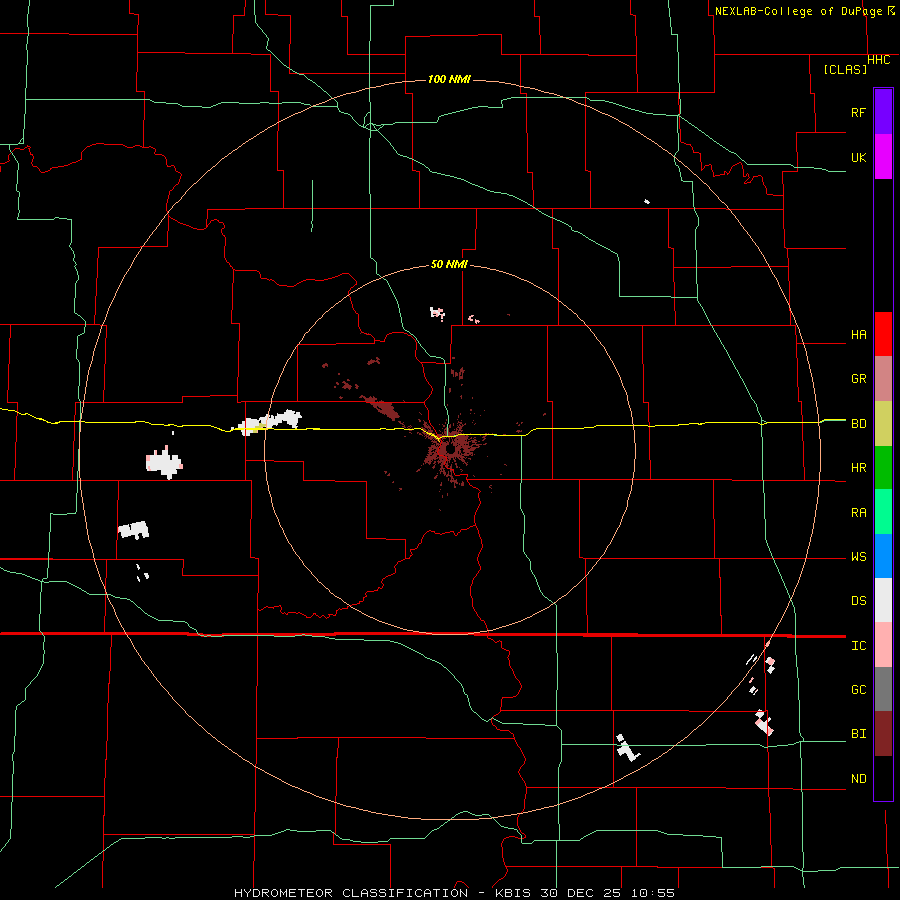Click the DS white legend swatch
Viewport: 900px width, 900px height.
(x=883, y=600)
